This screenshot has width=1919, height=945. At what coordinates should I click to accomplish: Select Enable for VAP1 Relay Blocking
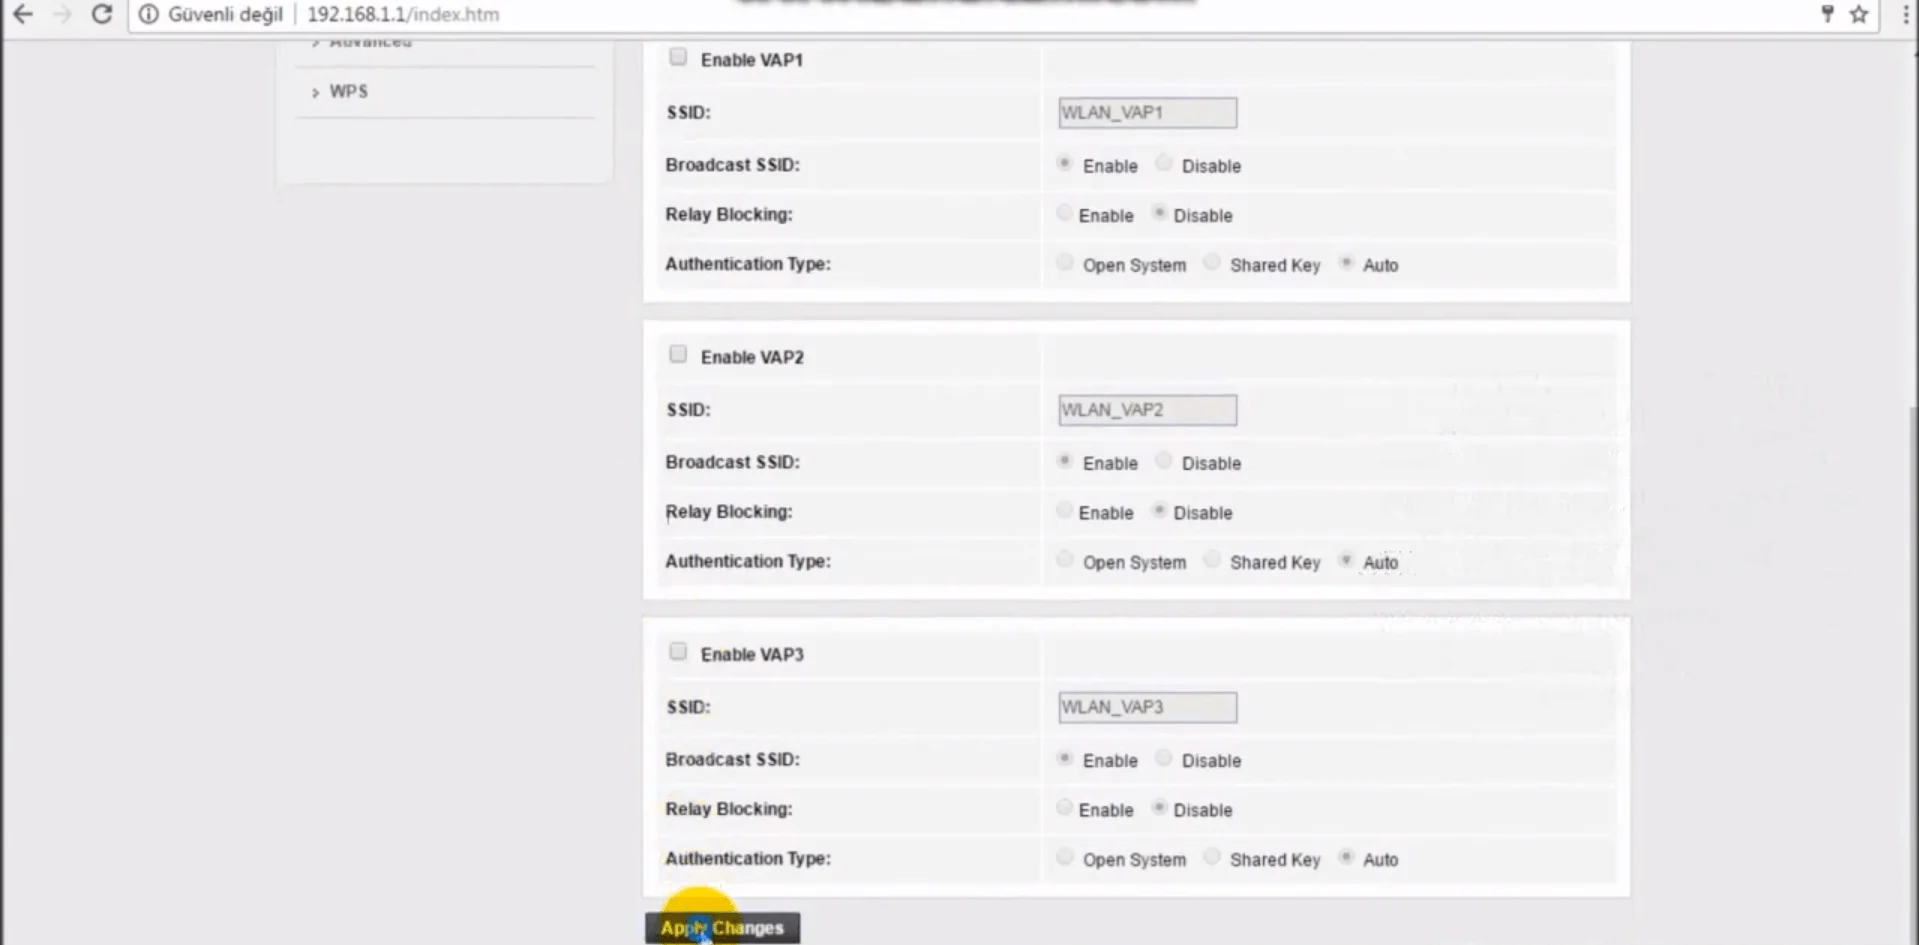click(1065, 213)
